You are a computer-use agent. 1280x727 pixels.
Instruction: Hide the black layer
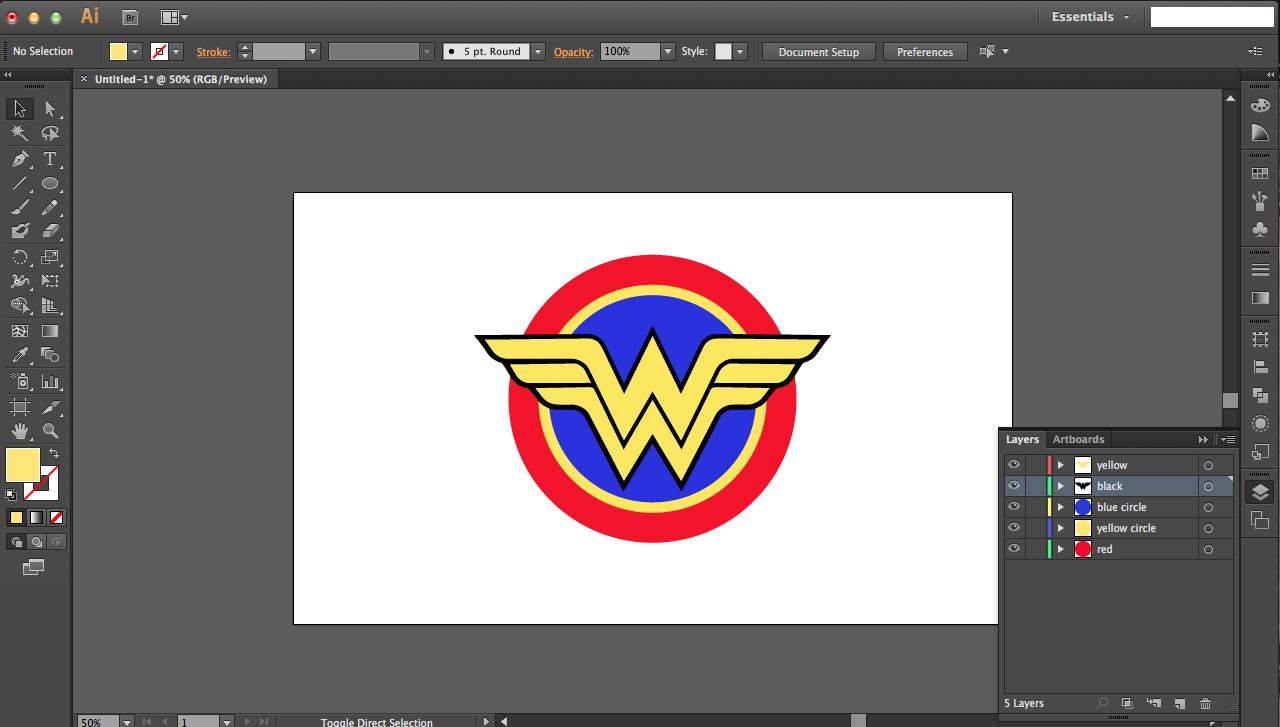(1014, 486)
